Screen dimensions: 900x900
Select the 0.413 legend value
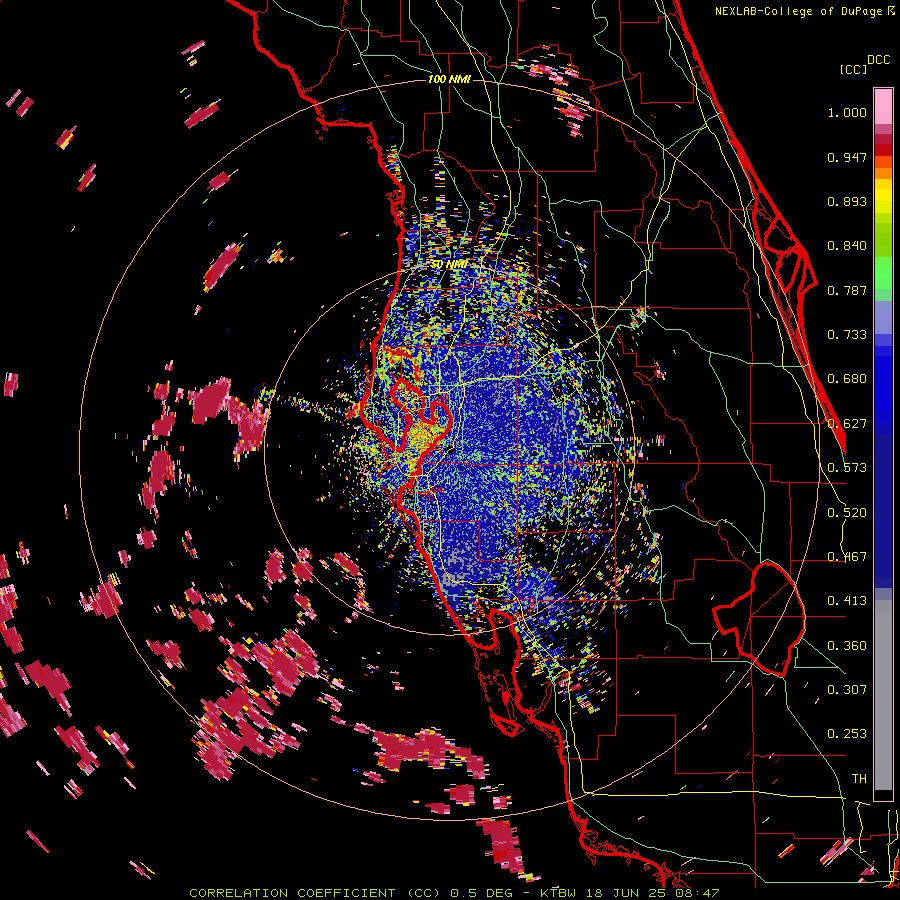tap(847, 601)
